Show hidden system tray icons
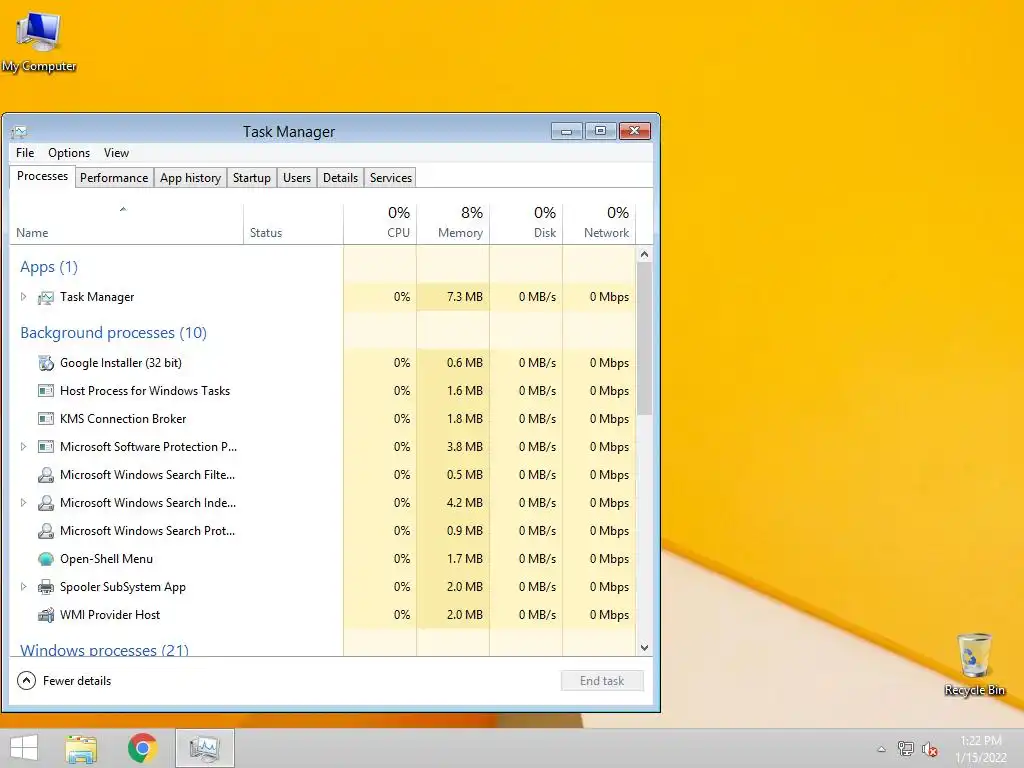 [882, 749]
